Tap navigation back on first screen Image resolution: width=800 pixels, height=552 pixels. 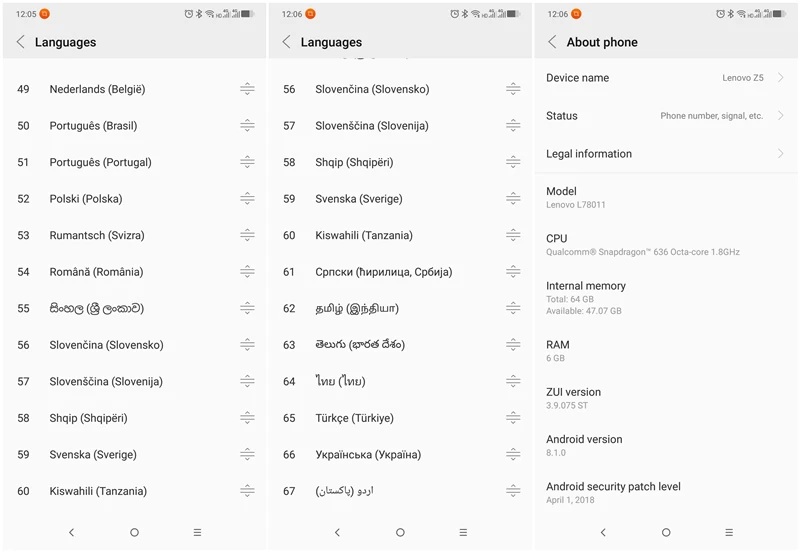coord(71,532)
